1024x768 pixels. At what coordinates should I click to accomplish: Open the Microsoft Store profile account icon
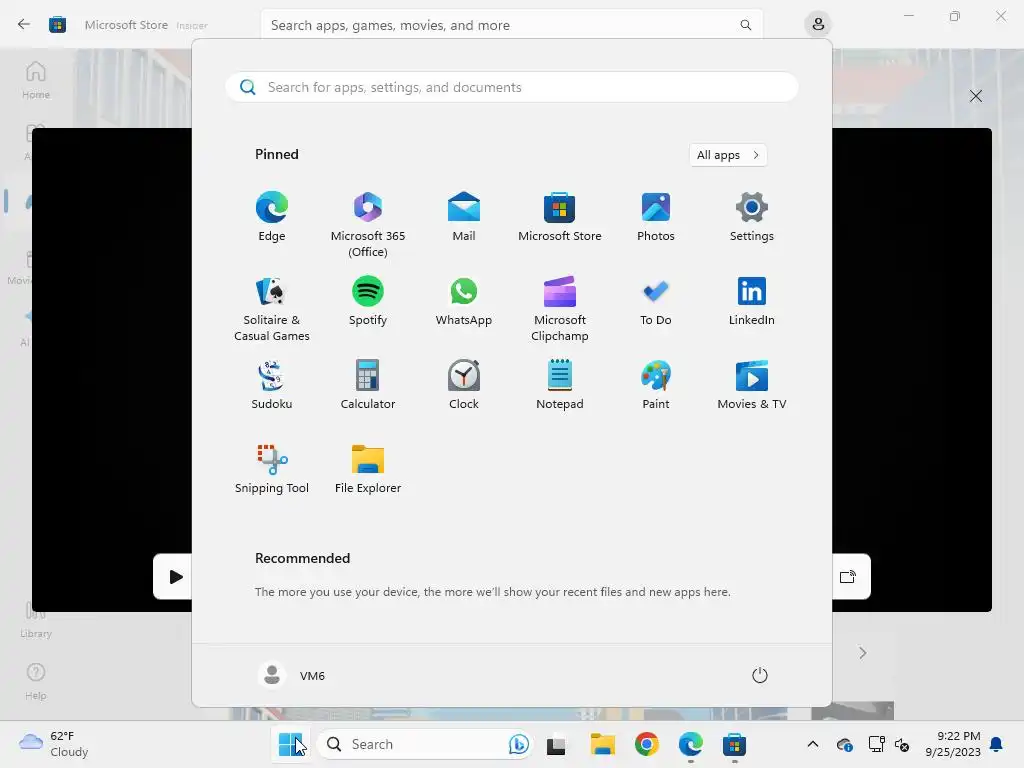pos(818,25)
